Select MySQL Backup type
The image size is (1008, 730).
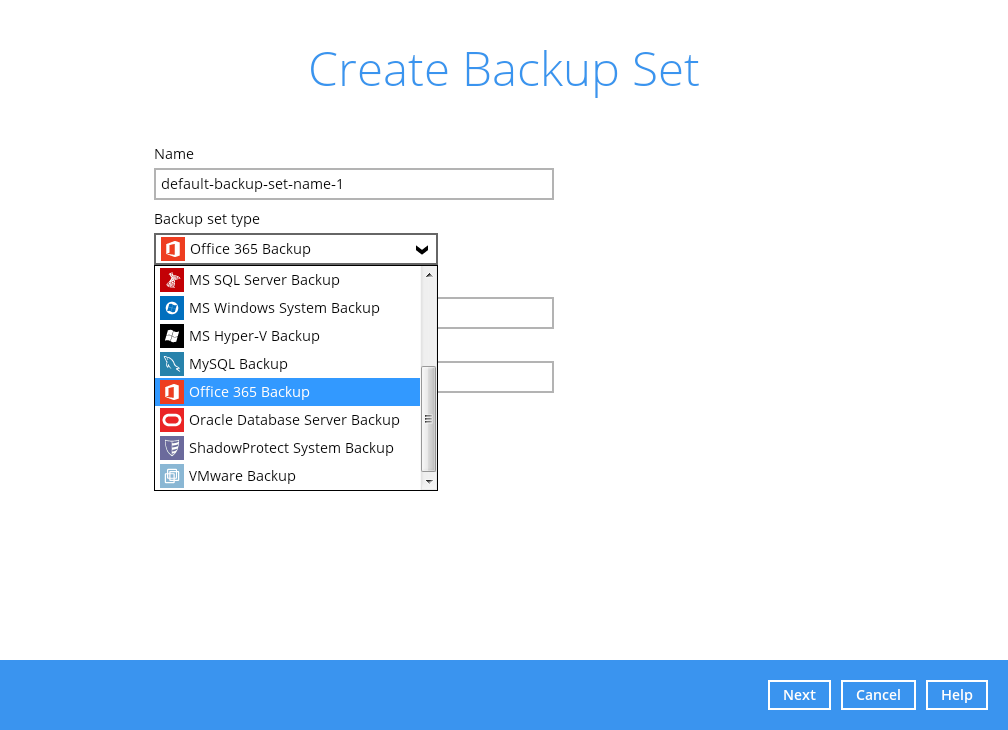coord(287,364)
